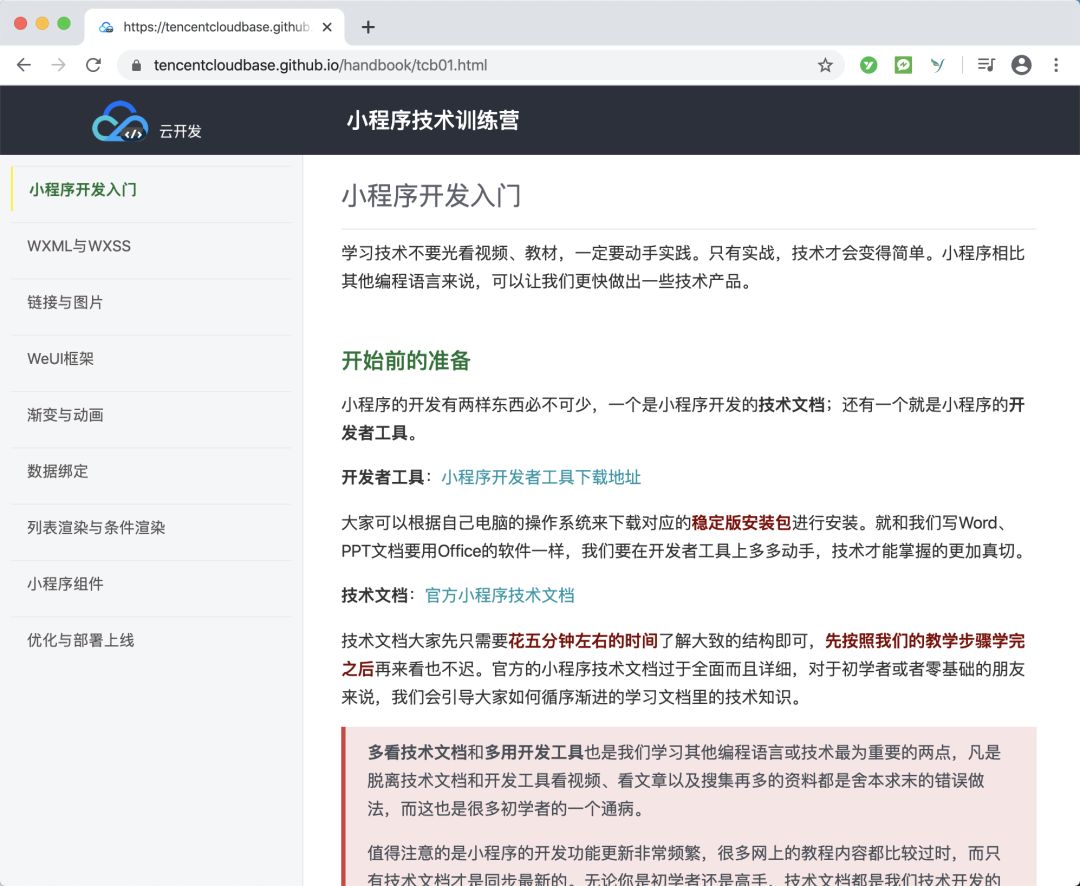Click the padlock site info icon
Viewport: 1080px width, 886px height.
click(x=137, y=65)
